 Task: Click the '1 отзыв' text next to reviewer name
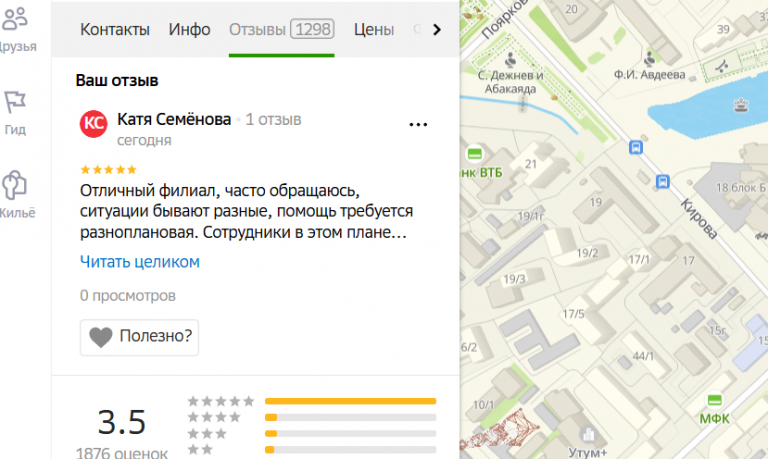(273, 120)
